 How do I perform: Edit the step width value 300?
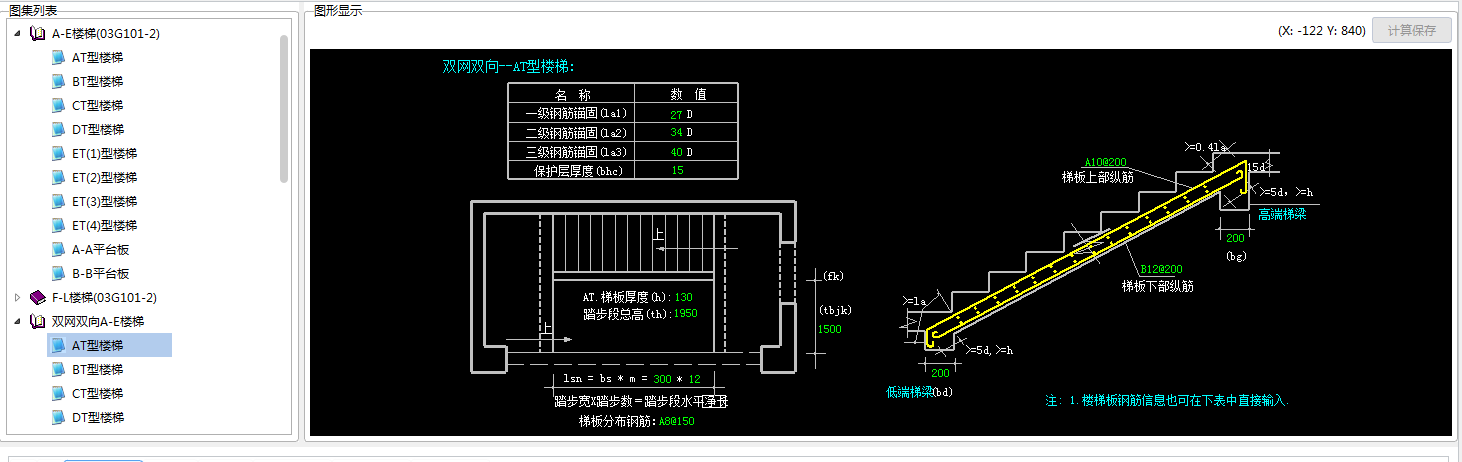[663, 379]
